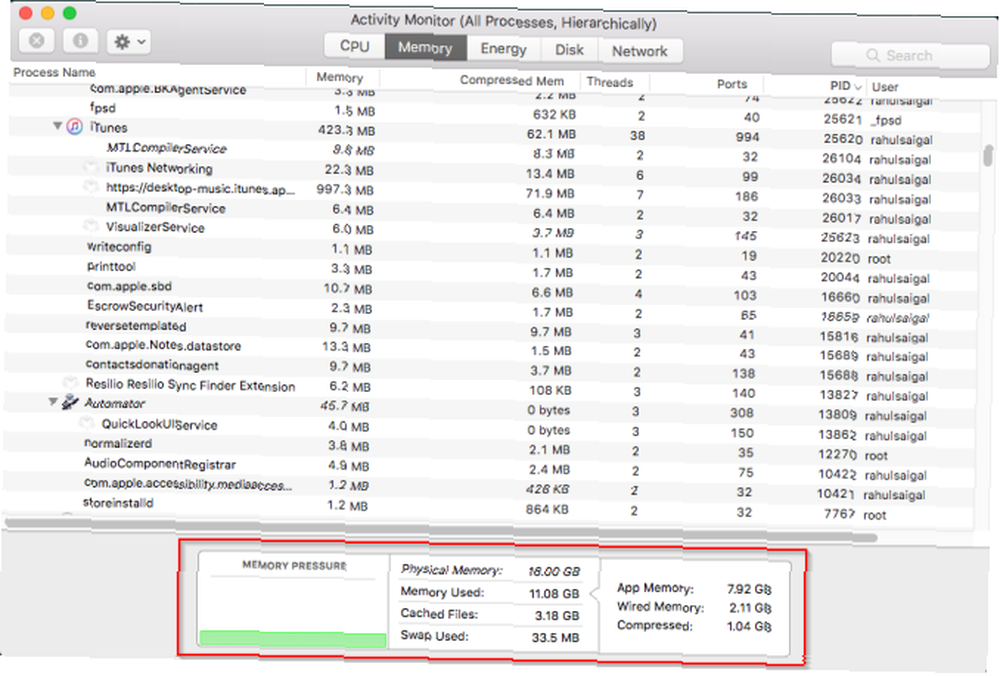Sort by Process Name column header
Viewport: 1000px width, 676px height.
[55, 72]
